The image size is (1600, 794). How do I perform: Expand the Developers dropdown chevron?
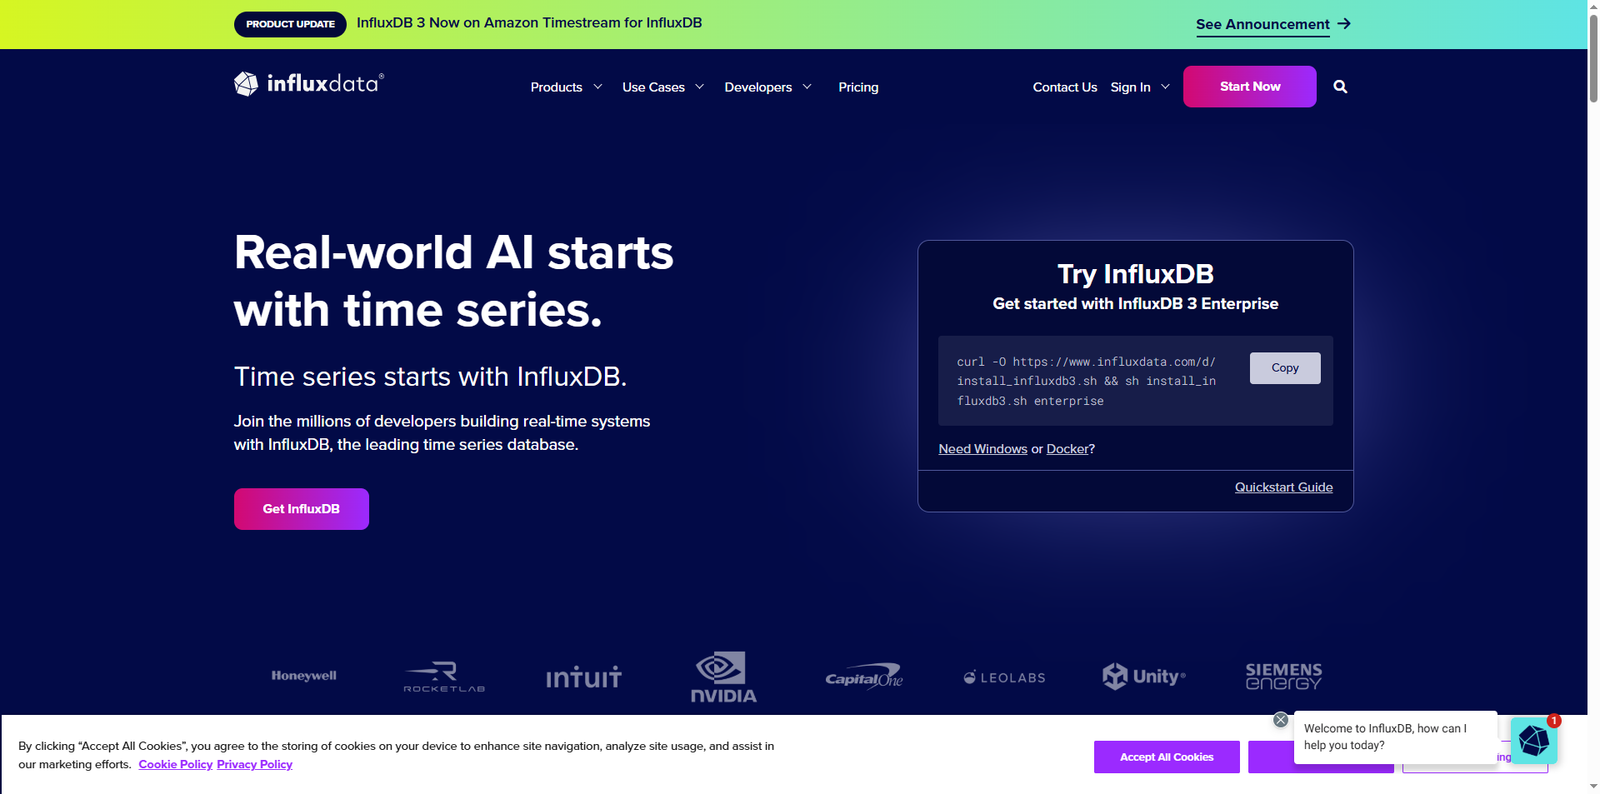point(807,87)
